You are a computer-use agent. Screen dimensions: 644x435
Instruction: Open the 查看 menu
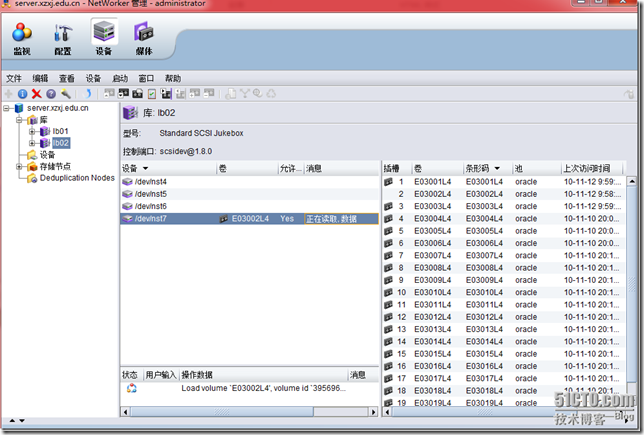tap(67, 78)
